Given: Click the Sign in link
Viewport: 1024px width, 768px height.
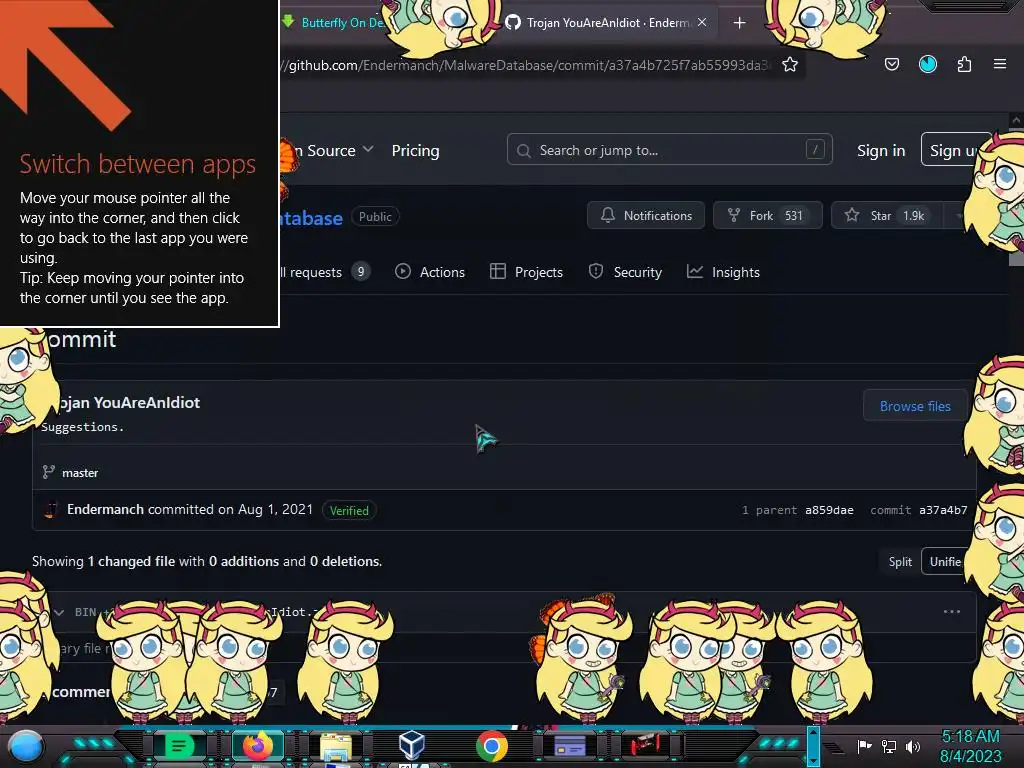Looking at the screenshot, I should [881, 150].
